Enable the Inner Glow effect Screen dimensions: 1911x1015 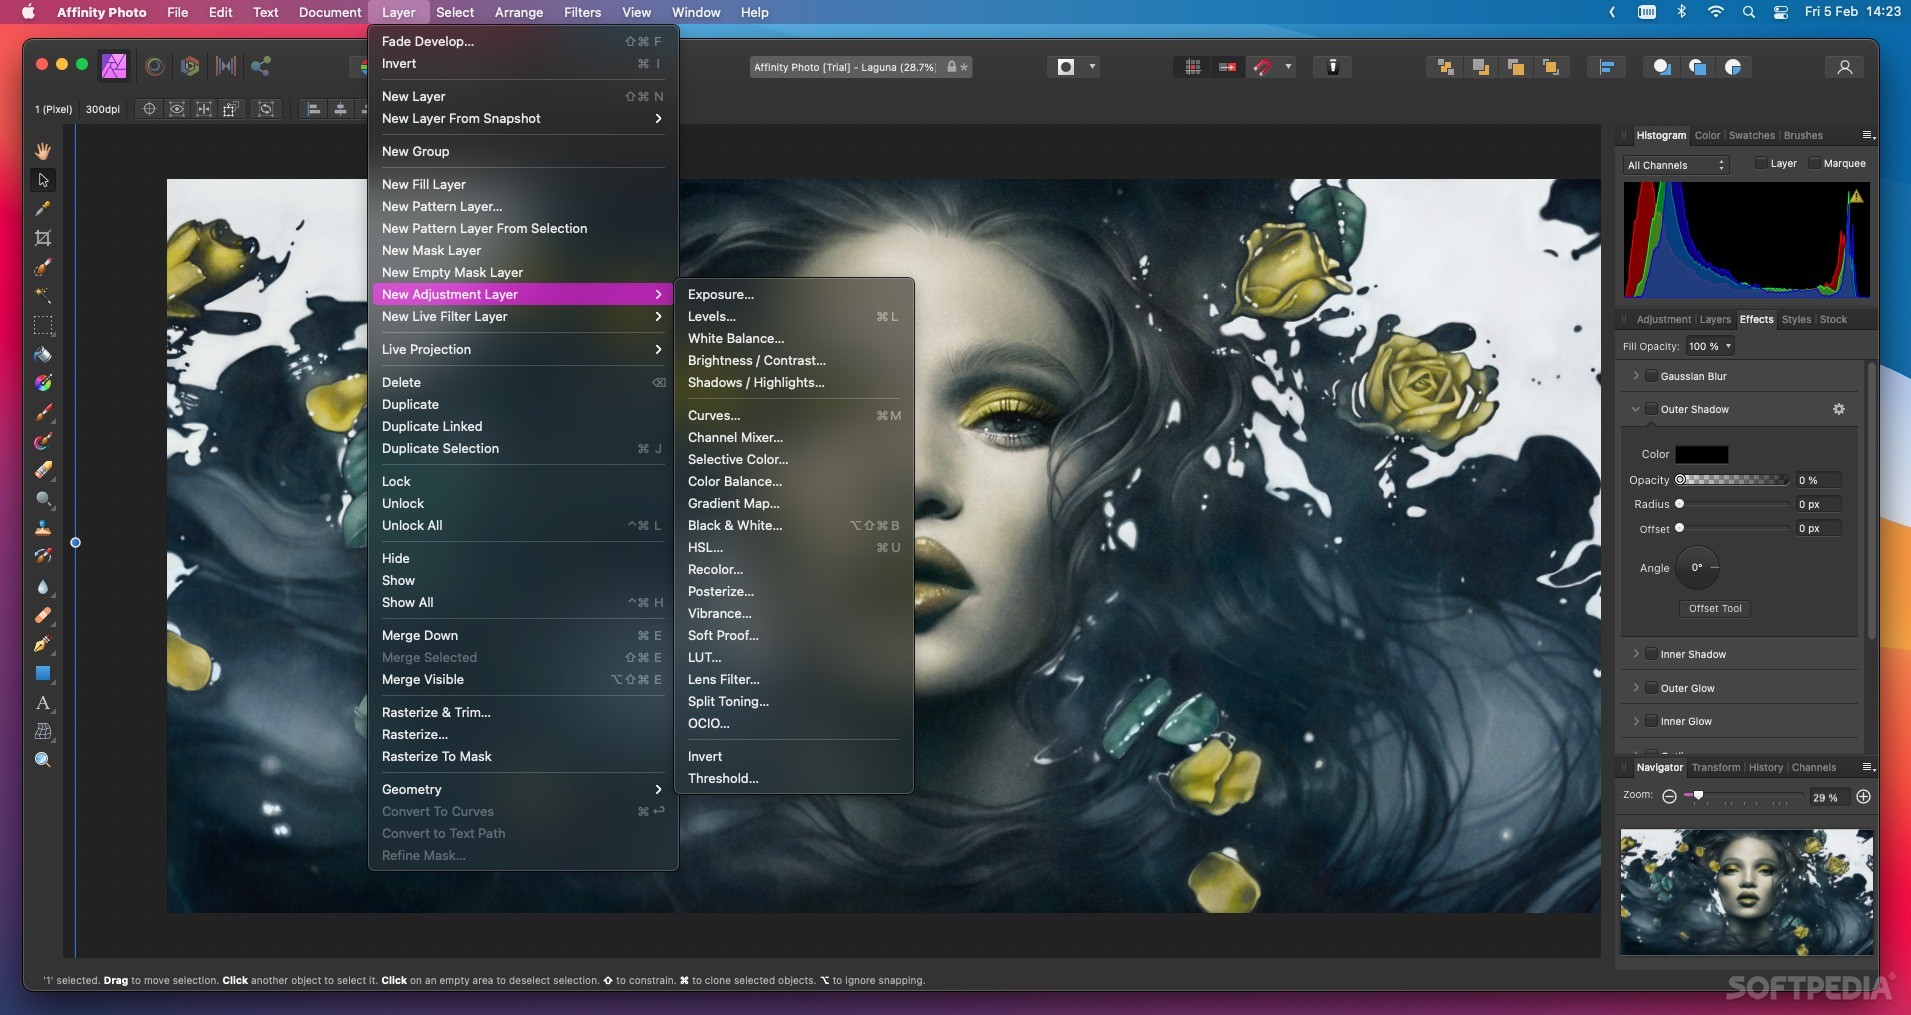1651,721
